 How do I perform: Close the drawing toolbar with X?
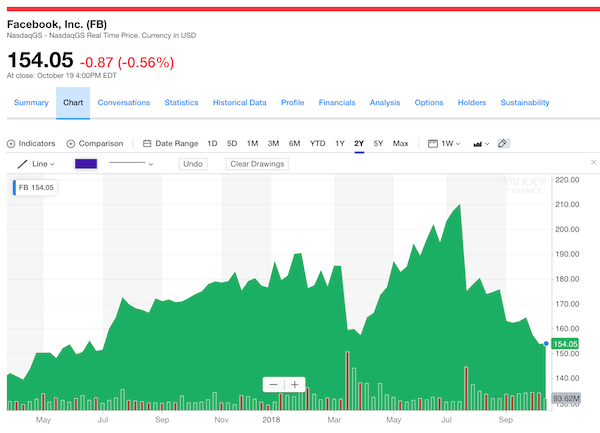click(x=593, y=162)
